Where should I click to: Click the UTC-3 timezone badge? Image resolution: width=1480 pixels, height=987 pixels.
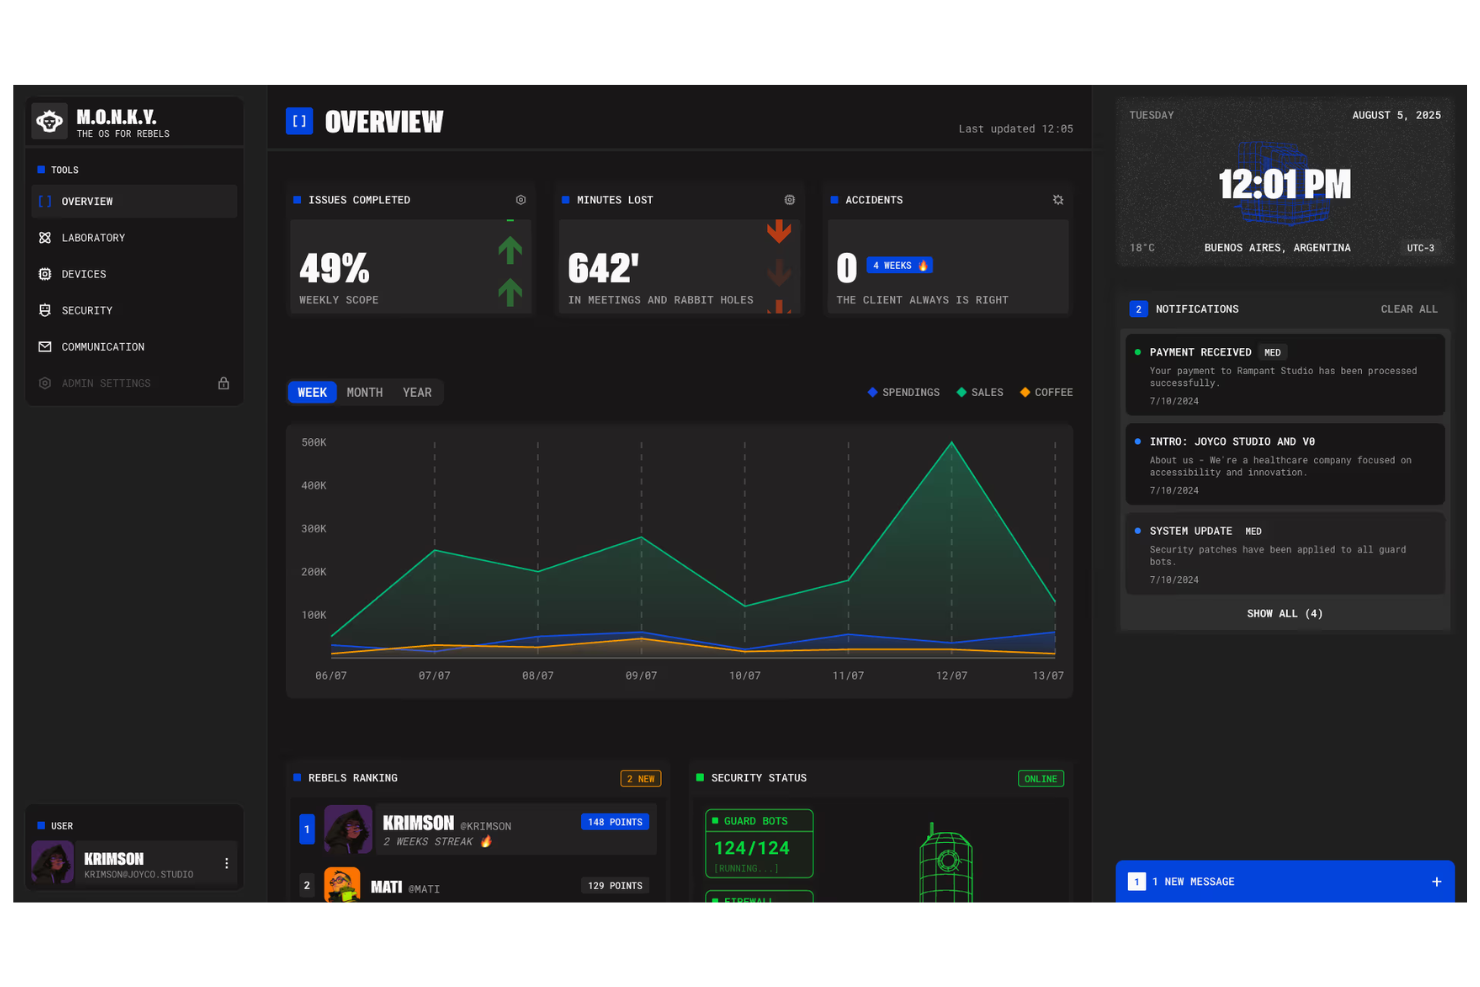1421,248
